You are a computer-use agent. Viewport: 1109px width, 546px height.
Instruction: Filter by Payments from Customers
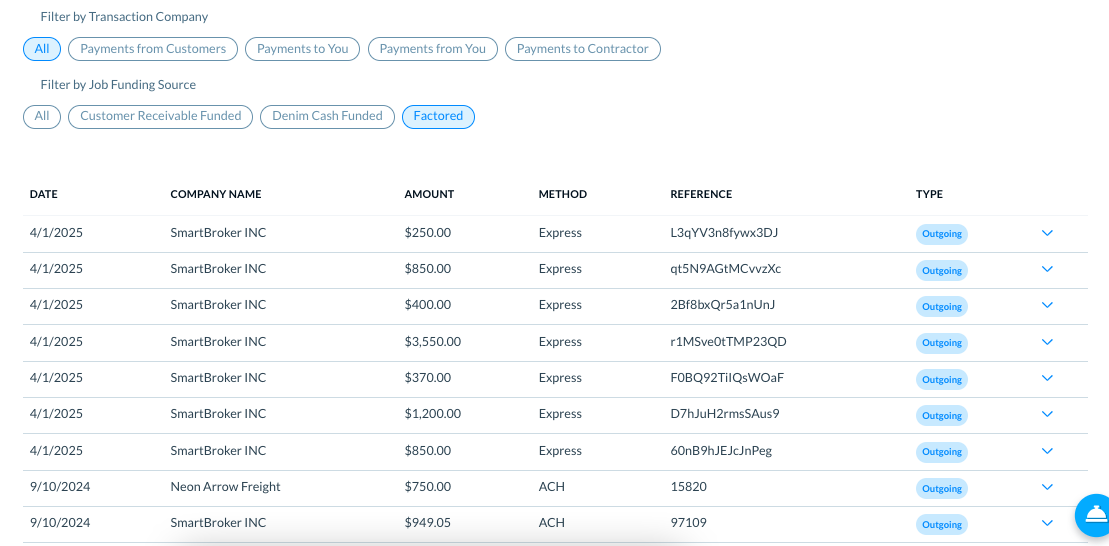click(153, 49)
